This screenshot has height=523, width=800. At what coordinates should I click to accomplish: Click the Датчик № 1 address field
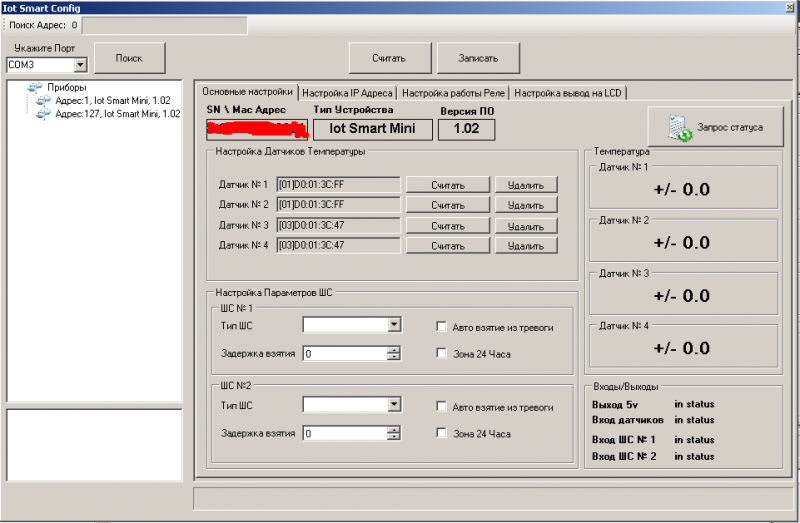coord(338,185)
